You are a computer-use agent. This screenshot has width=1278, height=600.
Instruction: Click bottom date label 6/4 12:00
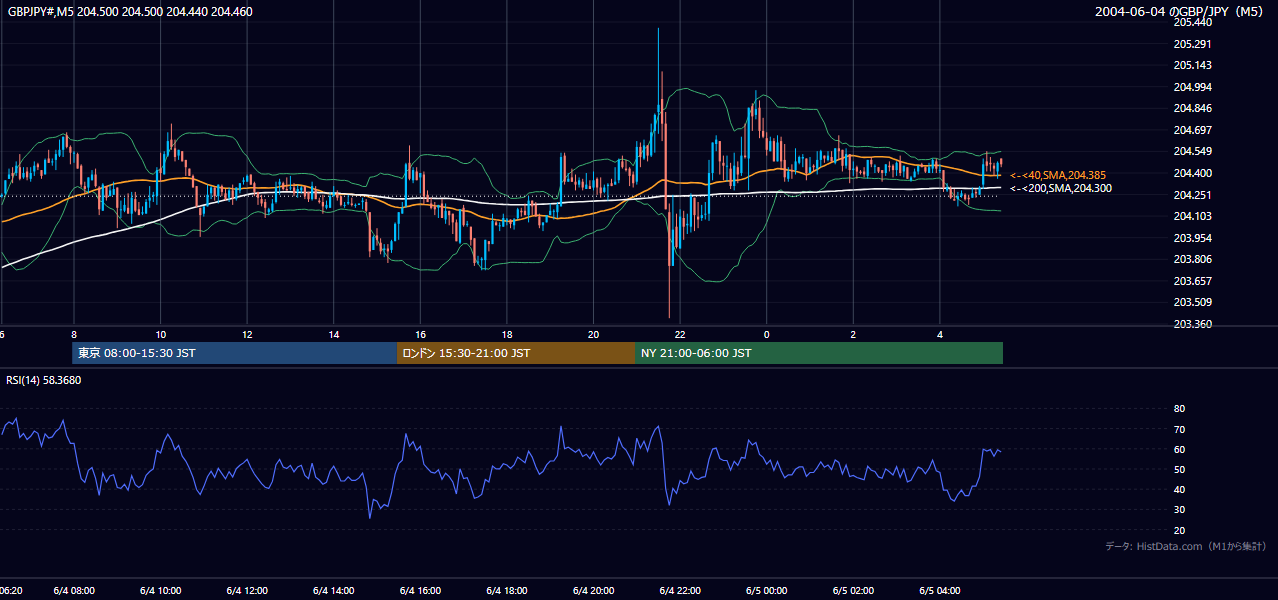click(x=247, y=591)
